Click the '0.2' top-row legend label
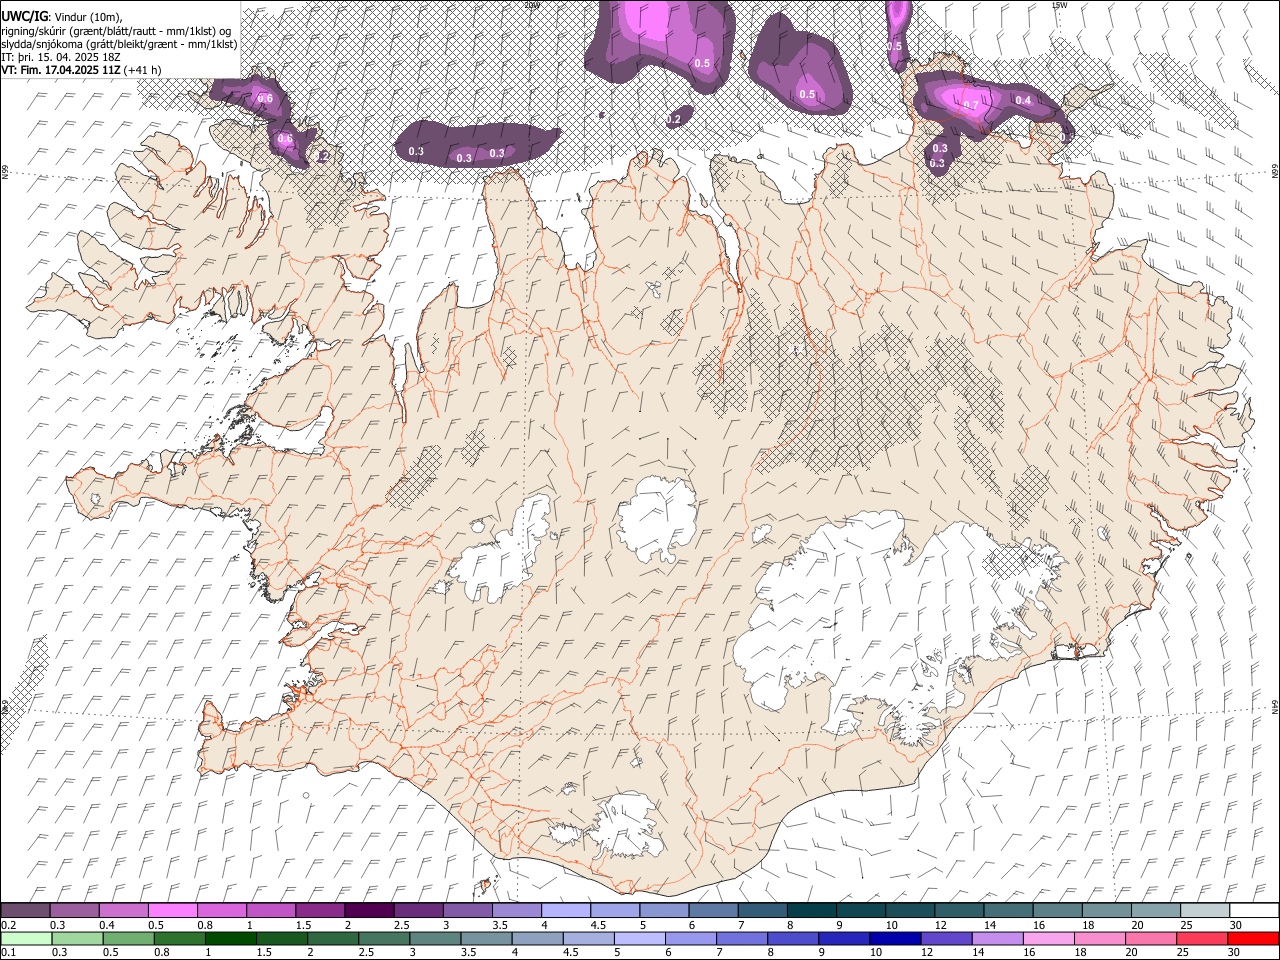 pyautogui.click(x=8, y=925)
